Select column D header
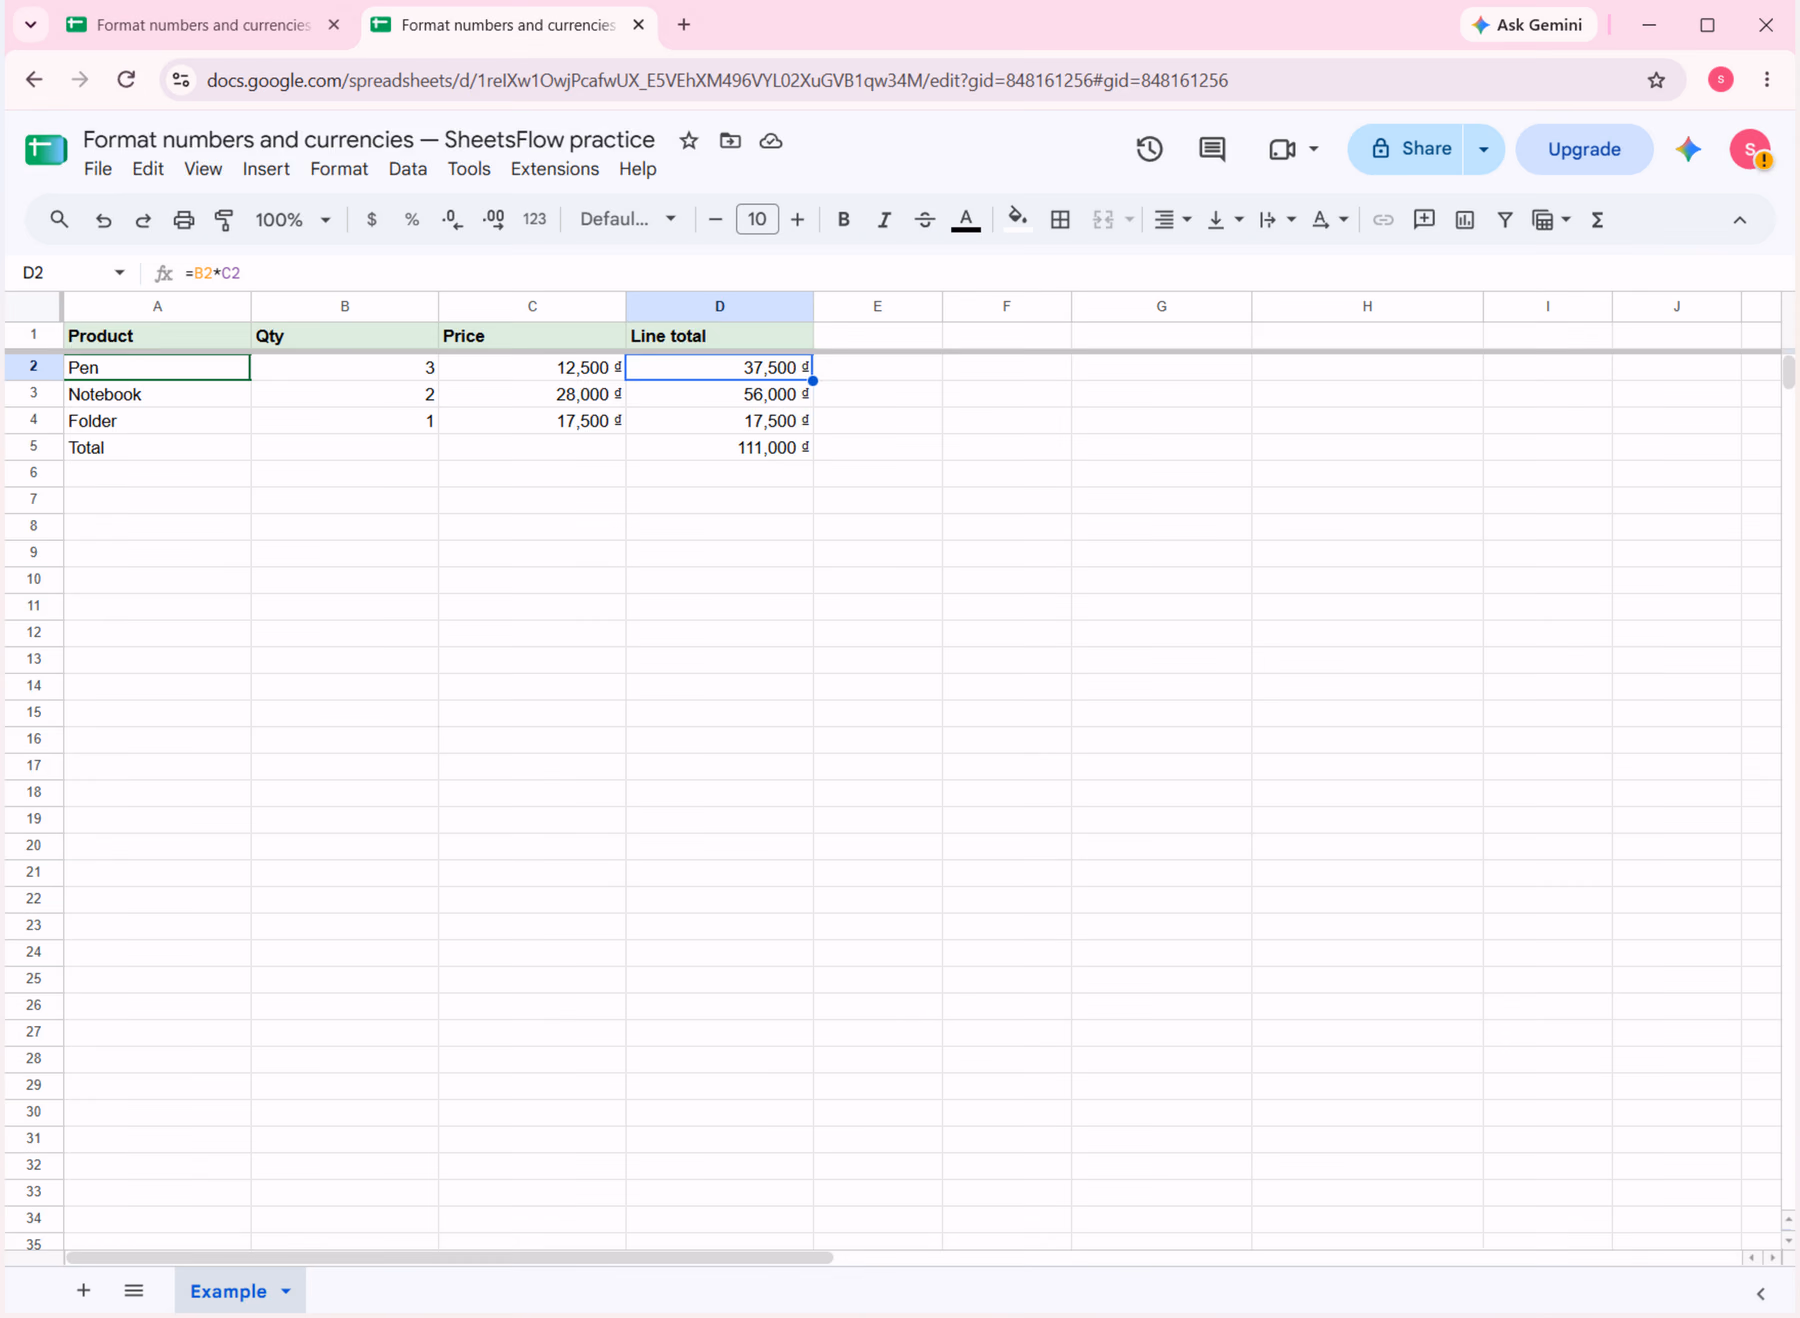Image resolution: width=1800 pixels, height=1318 pixels. point(720,306)
